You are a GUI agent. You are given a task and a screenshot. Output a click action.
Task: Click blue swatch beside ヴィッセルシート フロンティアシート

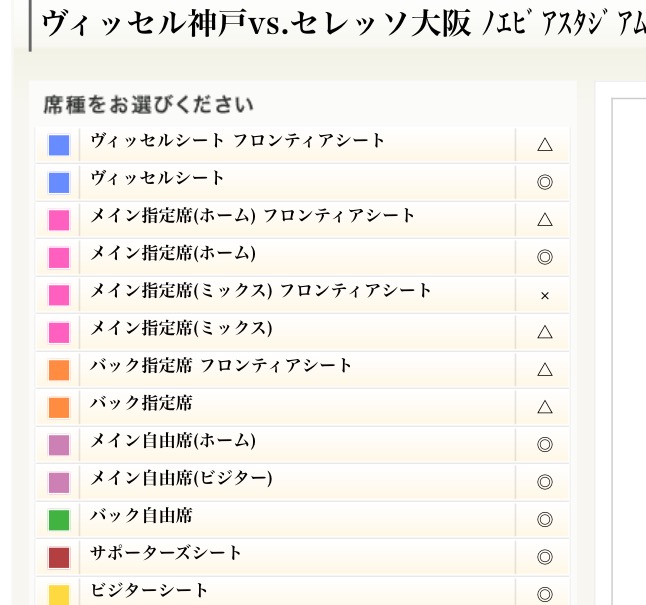[x=59, y=145]
